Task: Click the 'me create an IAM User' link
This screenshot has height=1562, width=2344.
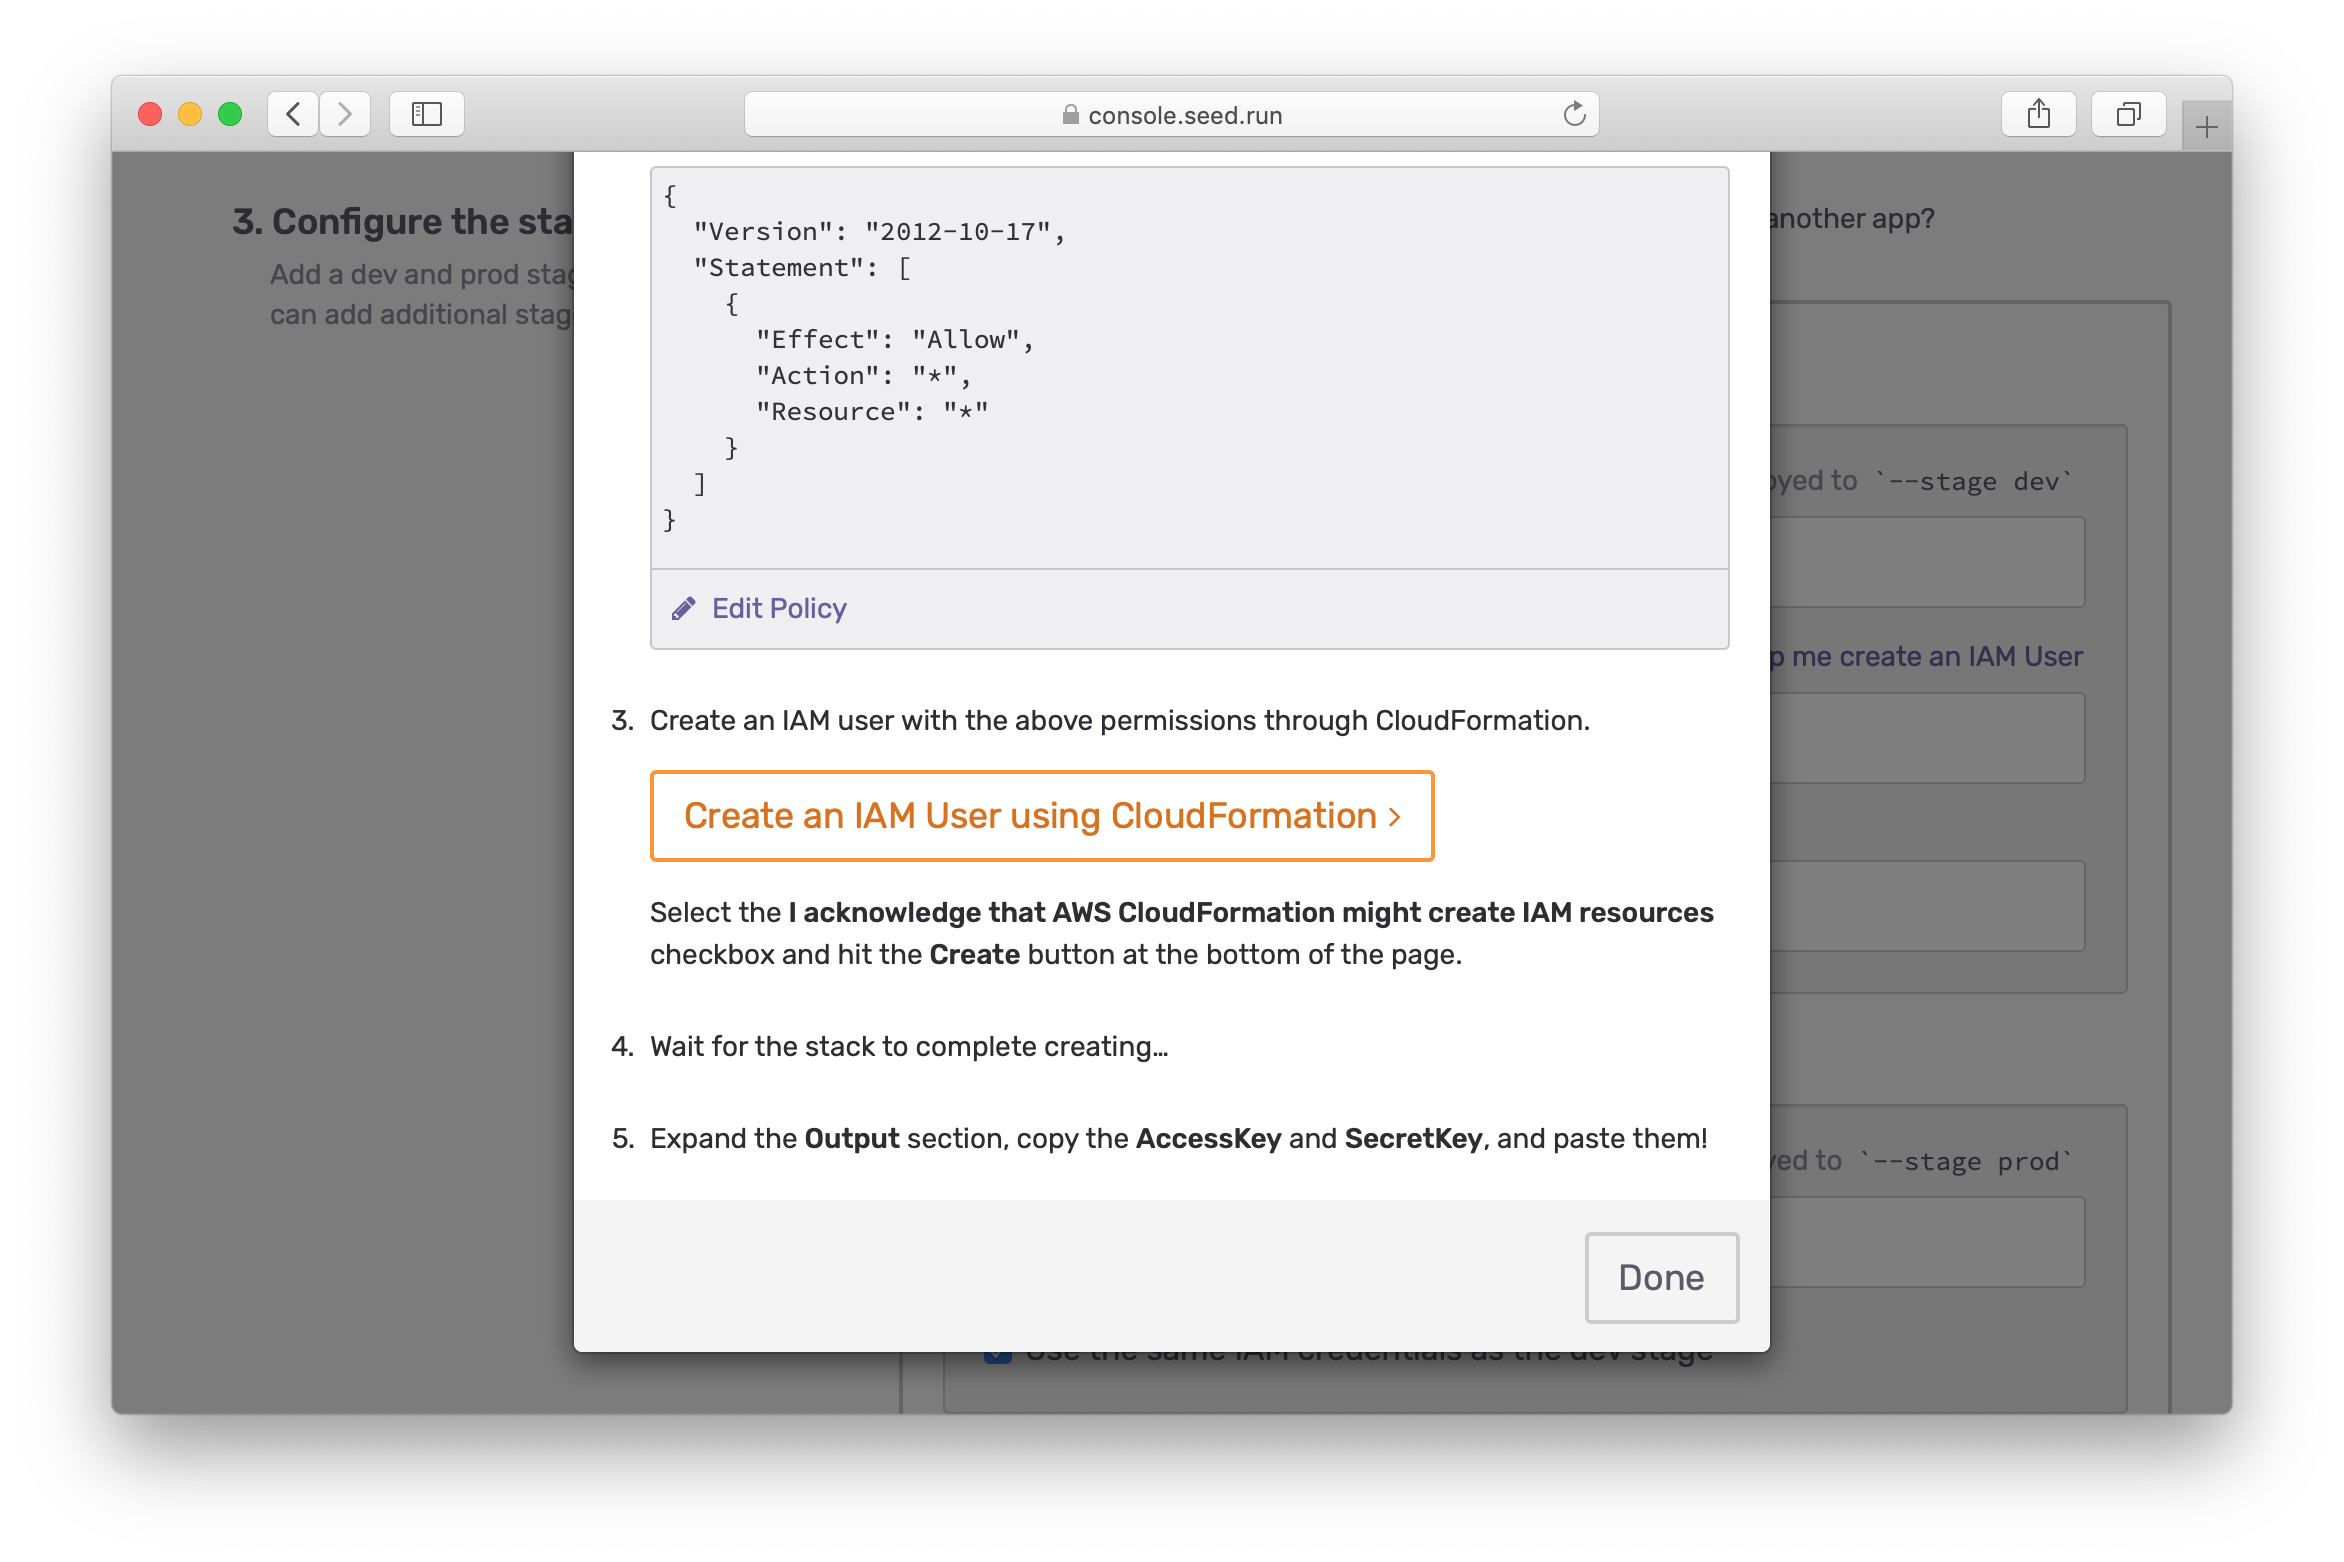Action: [x=1936, y=656]
